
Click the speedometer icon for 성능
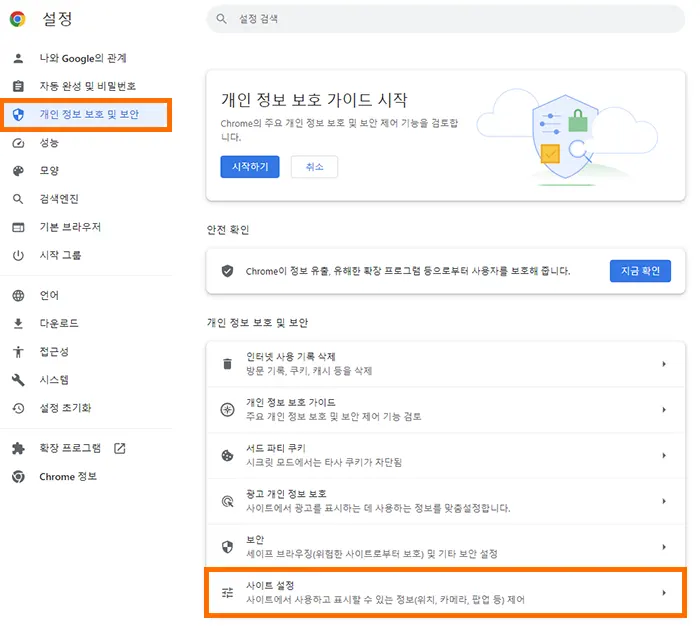point(18,143)
